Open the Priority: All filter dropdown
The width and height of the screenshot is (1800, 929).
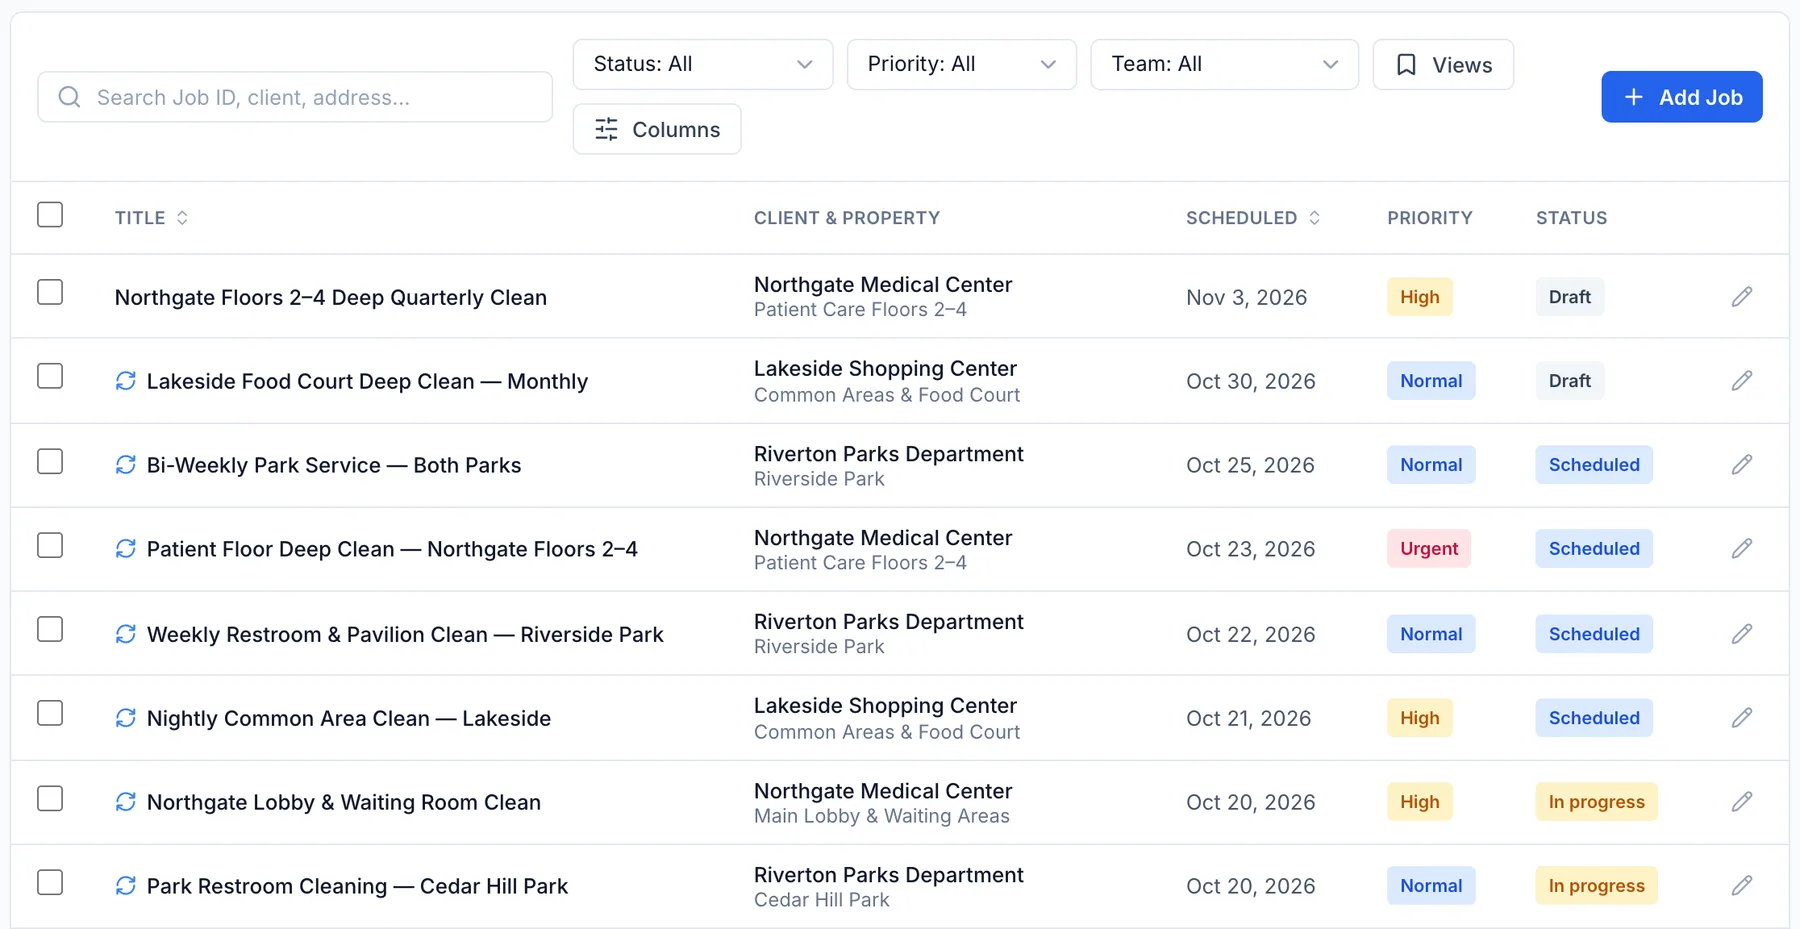(x=962, y=64)
